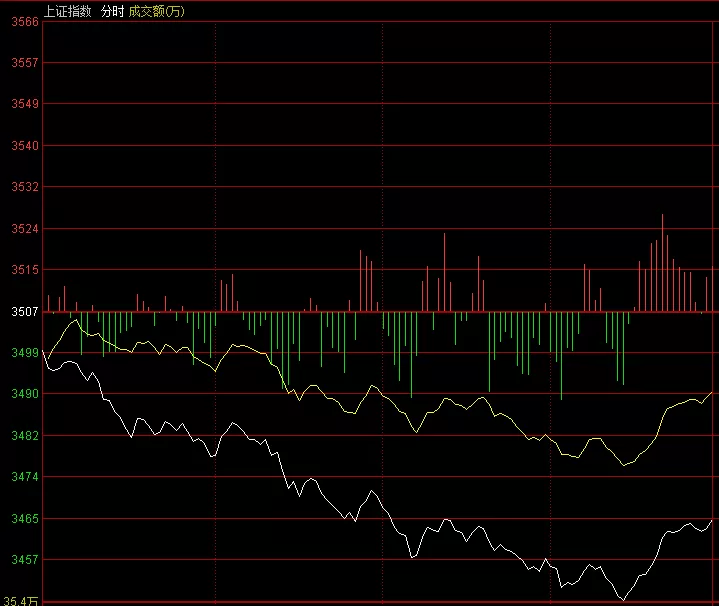Select the 3524 price axis label
The width and height of the screenshot is (719, 606).
[25, 229]
